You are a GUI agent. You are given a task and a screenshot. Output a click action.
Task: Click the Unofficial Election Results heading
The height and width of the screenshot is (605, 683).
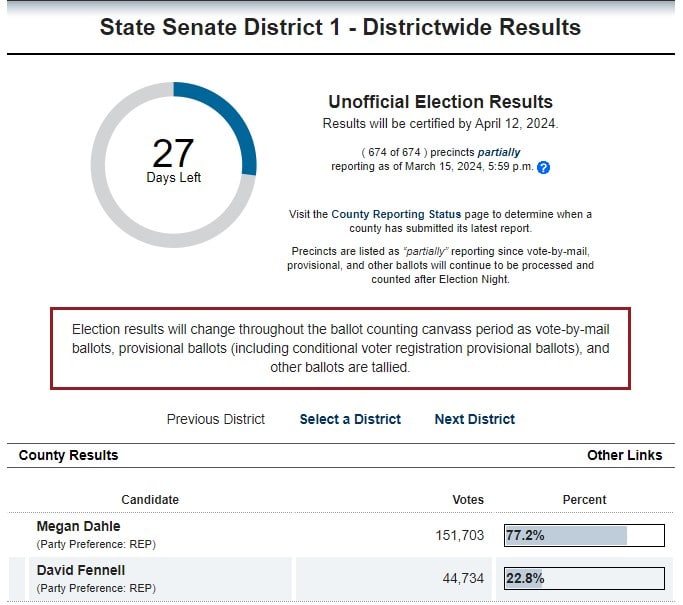coord(440,102)
